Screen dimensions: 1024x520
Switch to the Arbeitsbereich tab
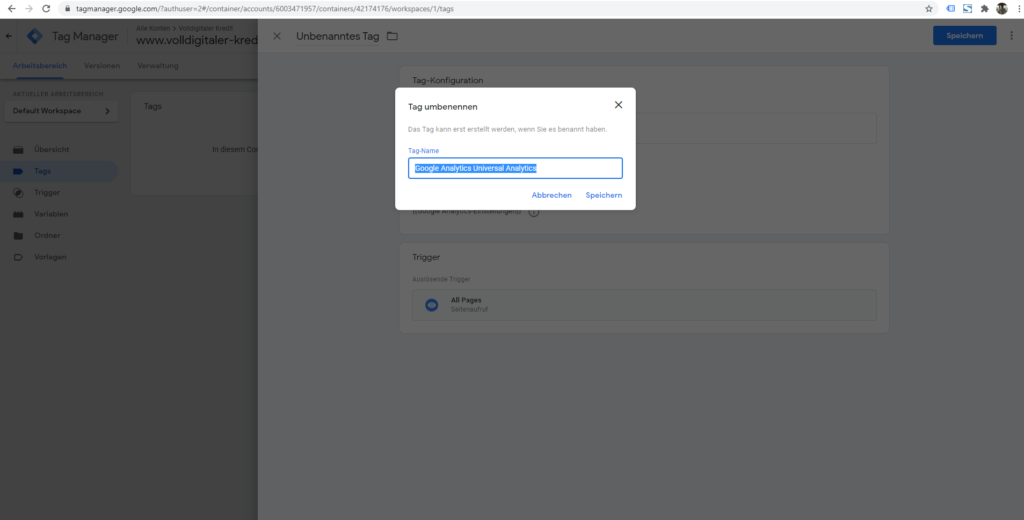pyautogui.click(x=40, y=66)
